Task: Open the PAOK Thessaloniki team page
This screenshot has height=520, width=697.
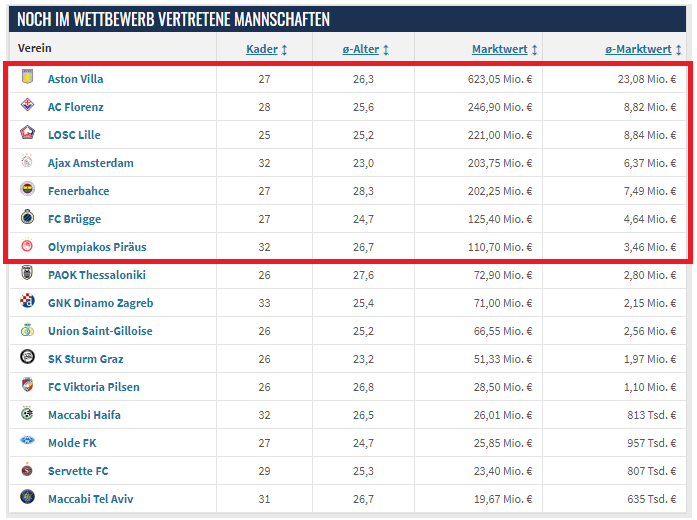Action: (x=97, y=275)
